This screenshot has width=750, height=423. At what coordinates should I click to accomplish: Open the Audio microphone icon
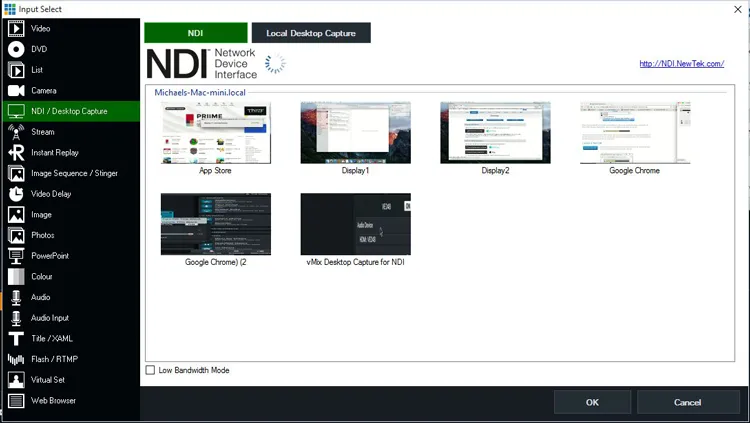click(16, 297)
